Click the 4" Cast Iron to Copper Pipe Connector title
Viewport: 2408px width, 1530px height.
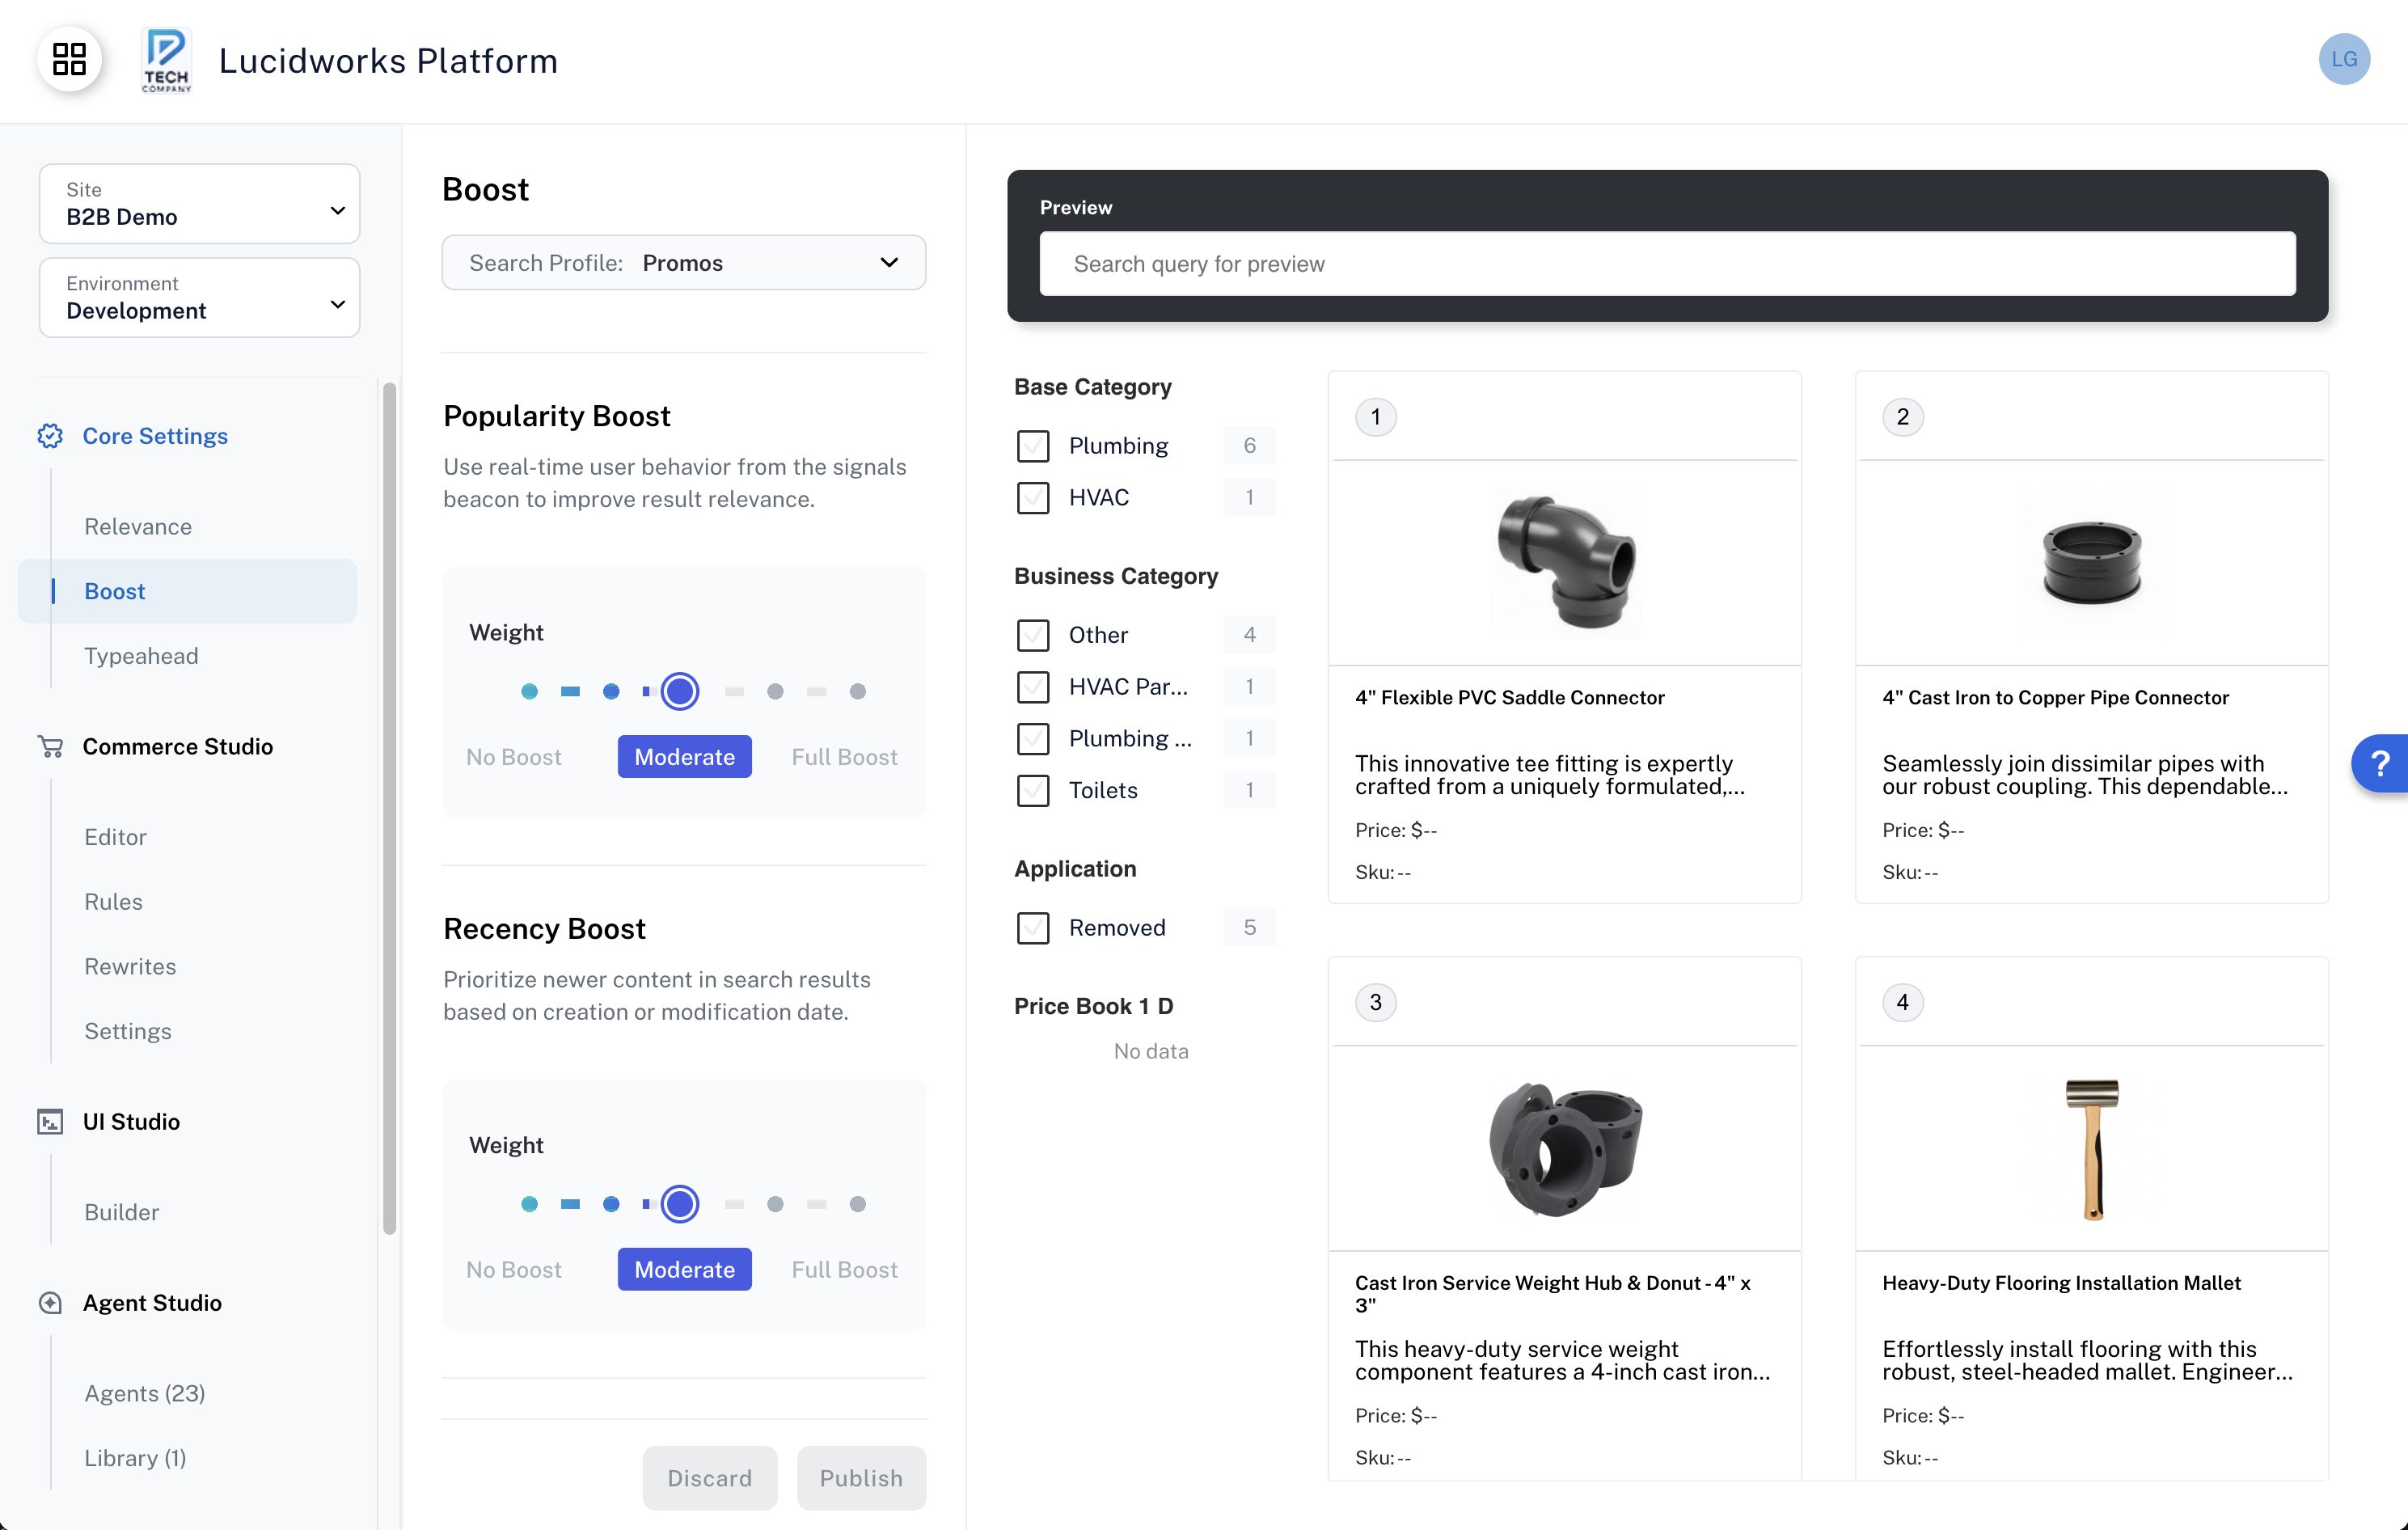point(2055,697)
